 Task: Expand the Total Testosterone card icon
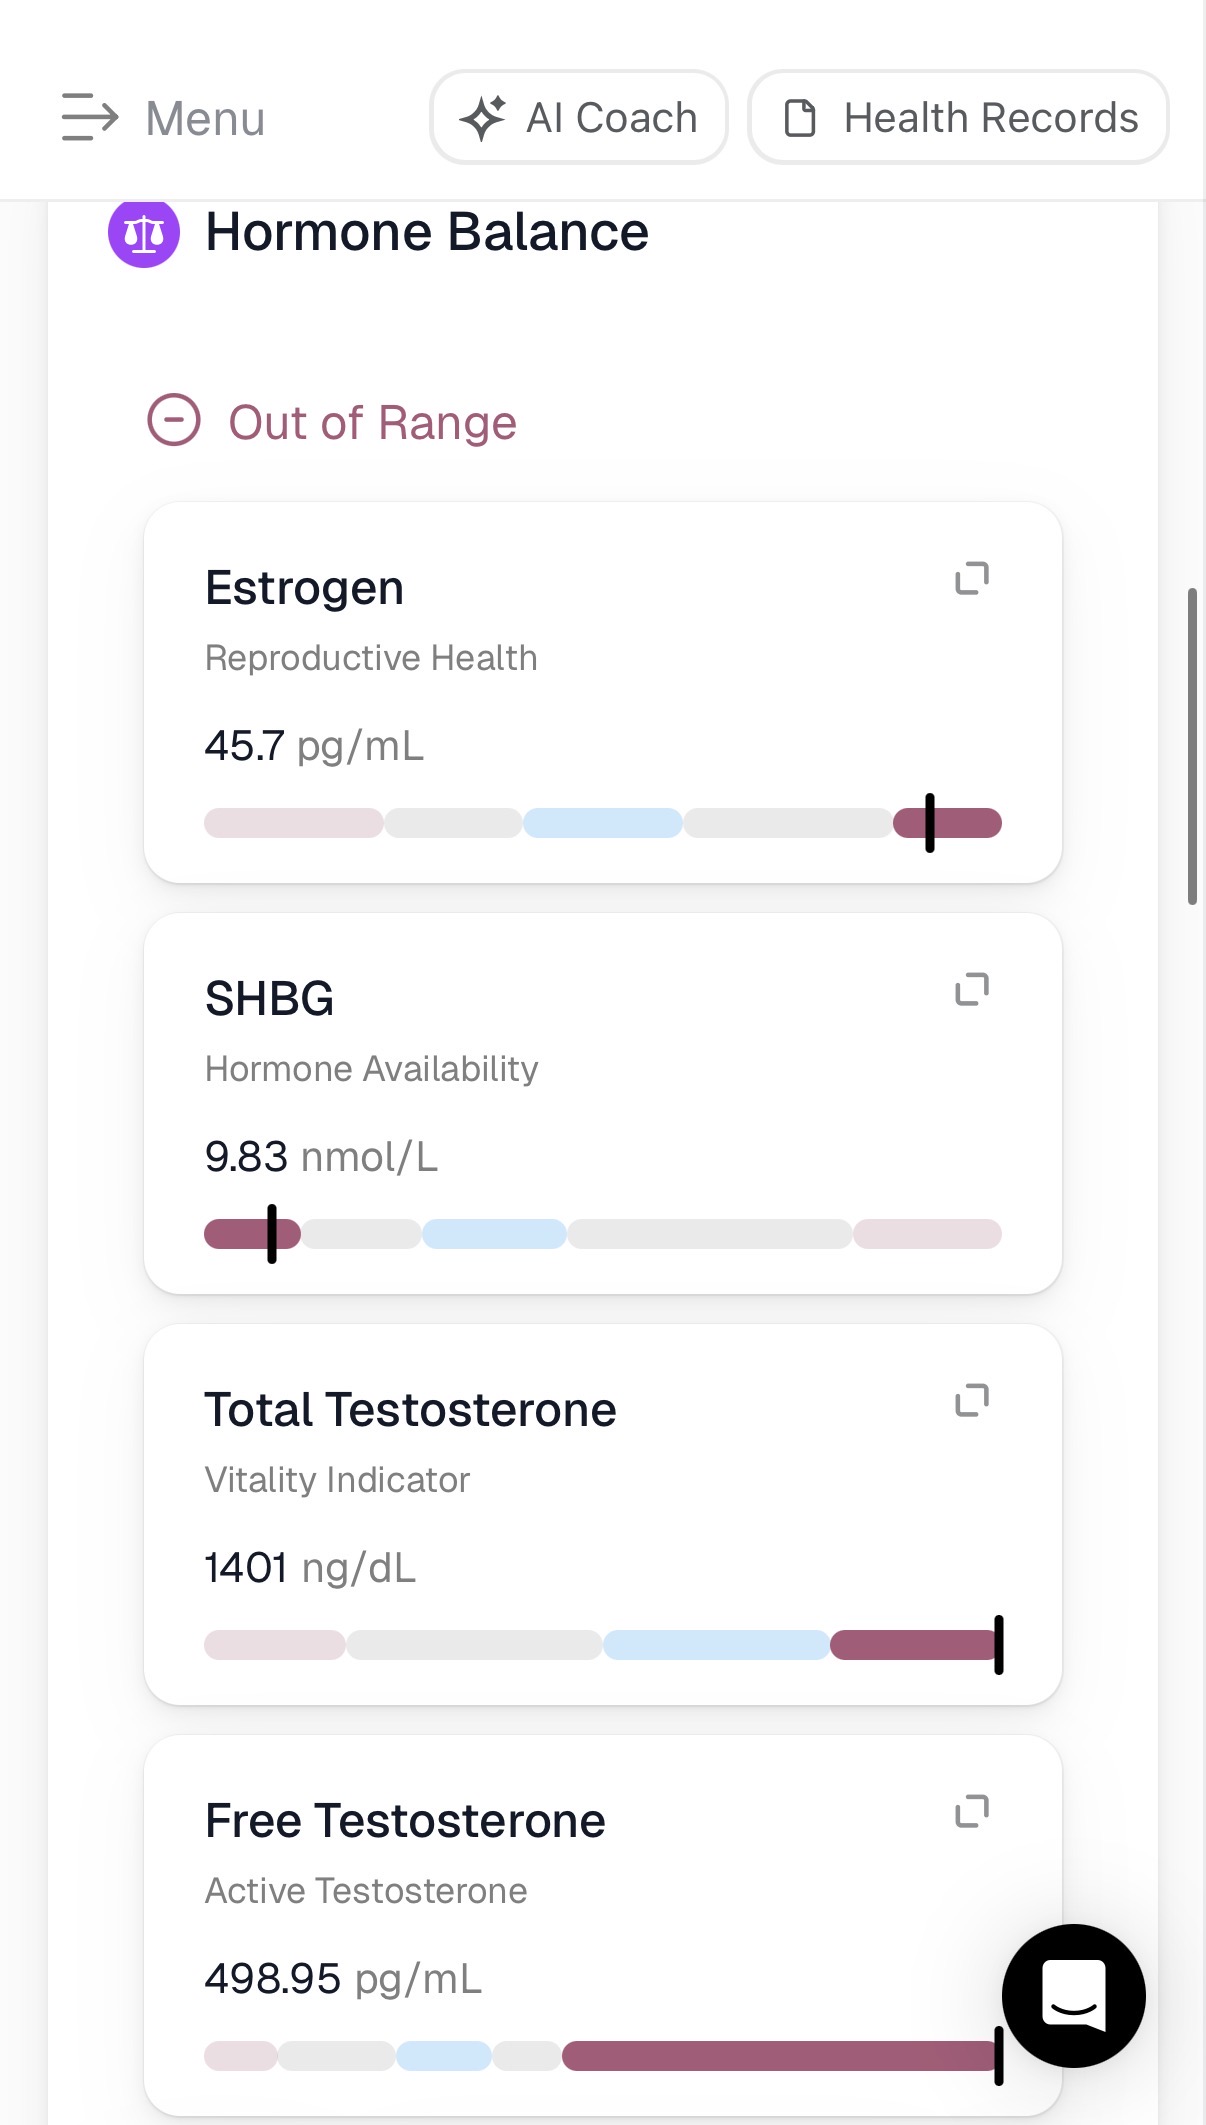[972, 1400]
